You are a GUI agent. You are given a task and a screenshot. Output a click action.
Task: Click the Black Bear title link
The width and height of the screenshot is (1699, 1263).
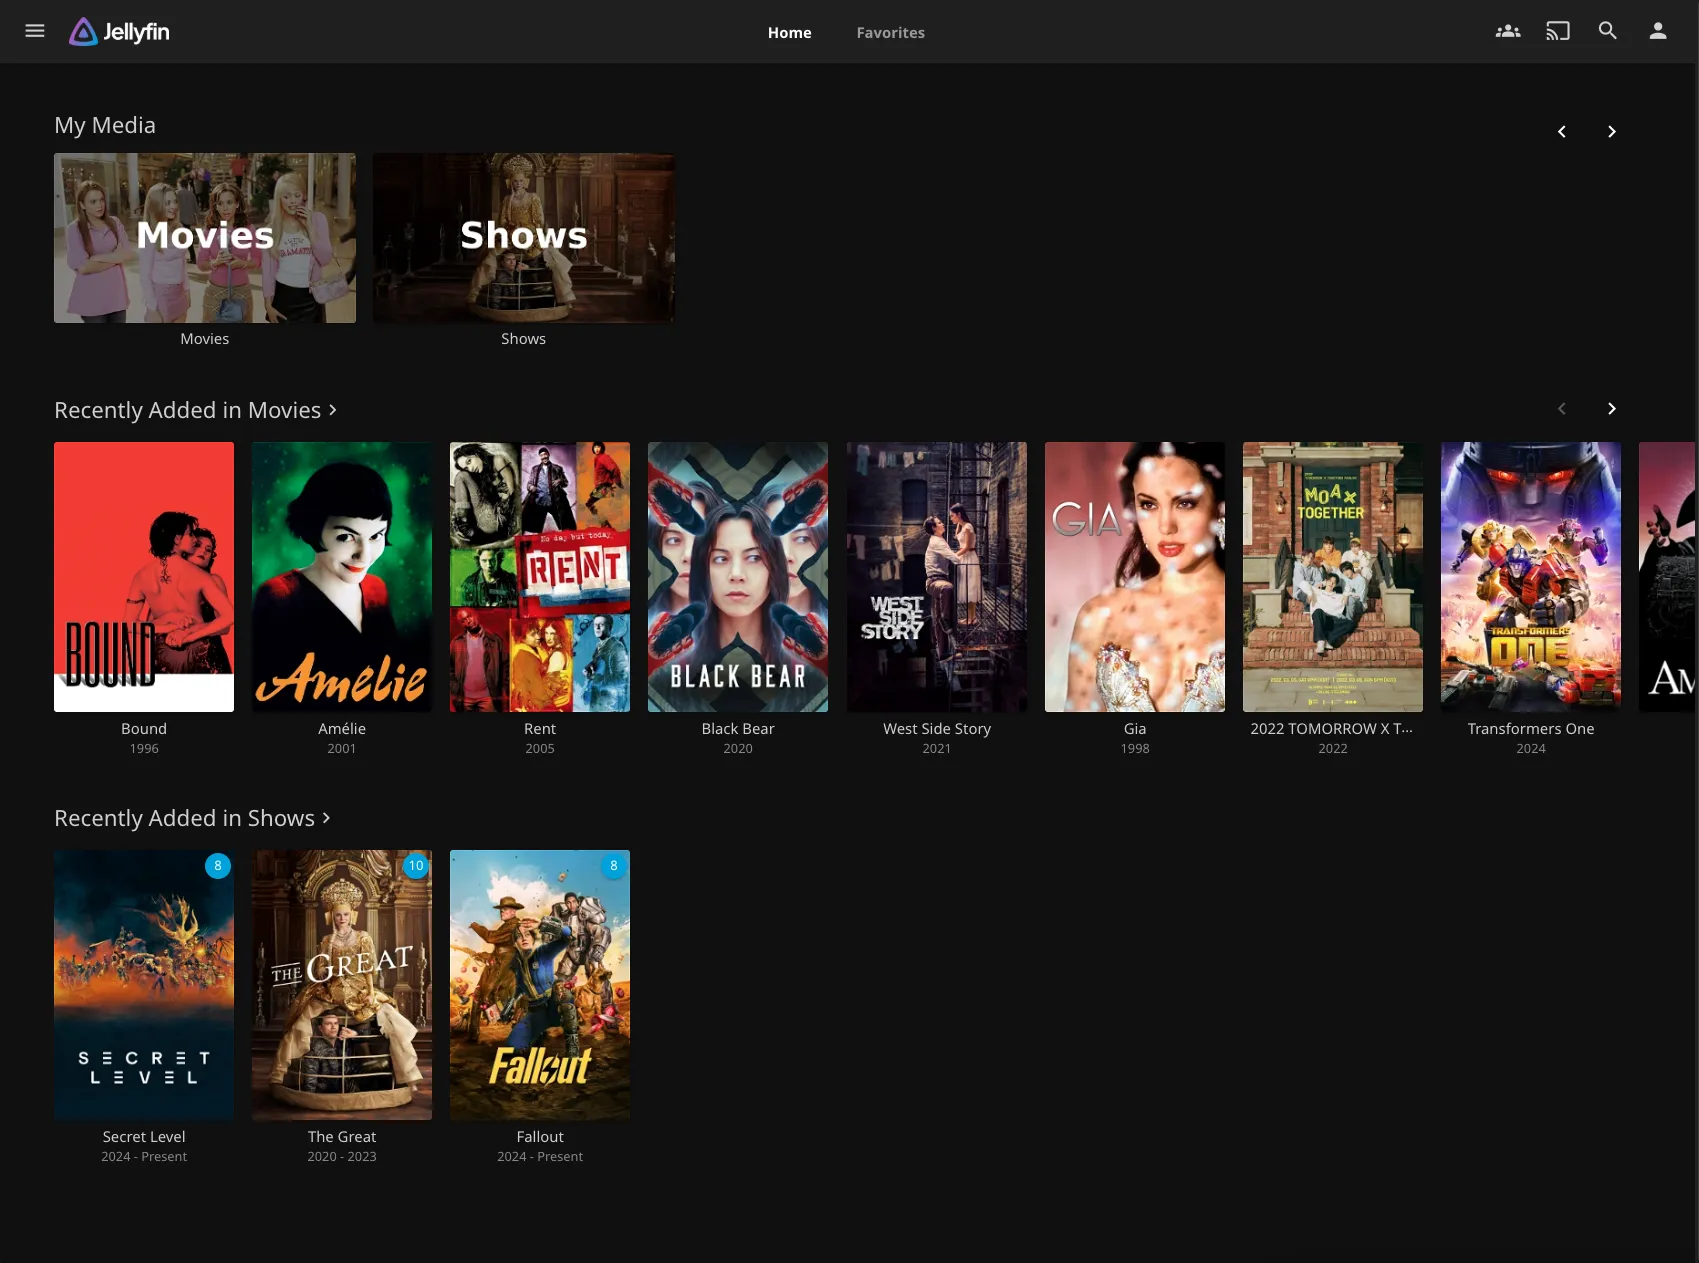pos(738,729)
